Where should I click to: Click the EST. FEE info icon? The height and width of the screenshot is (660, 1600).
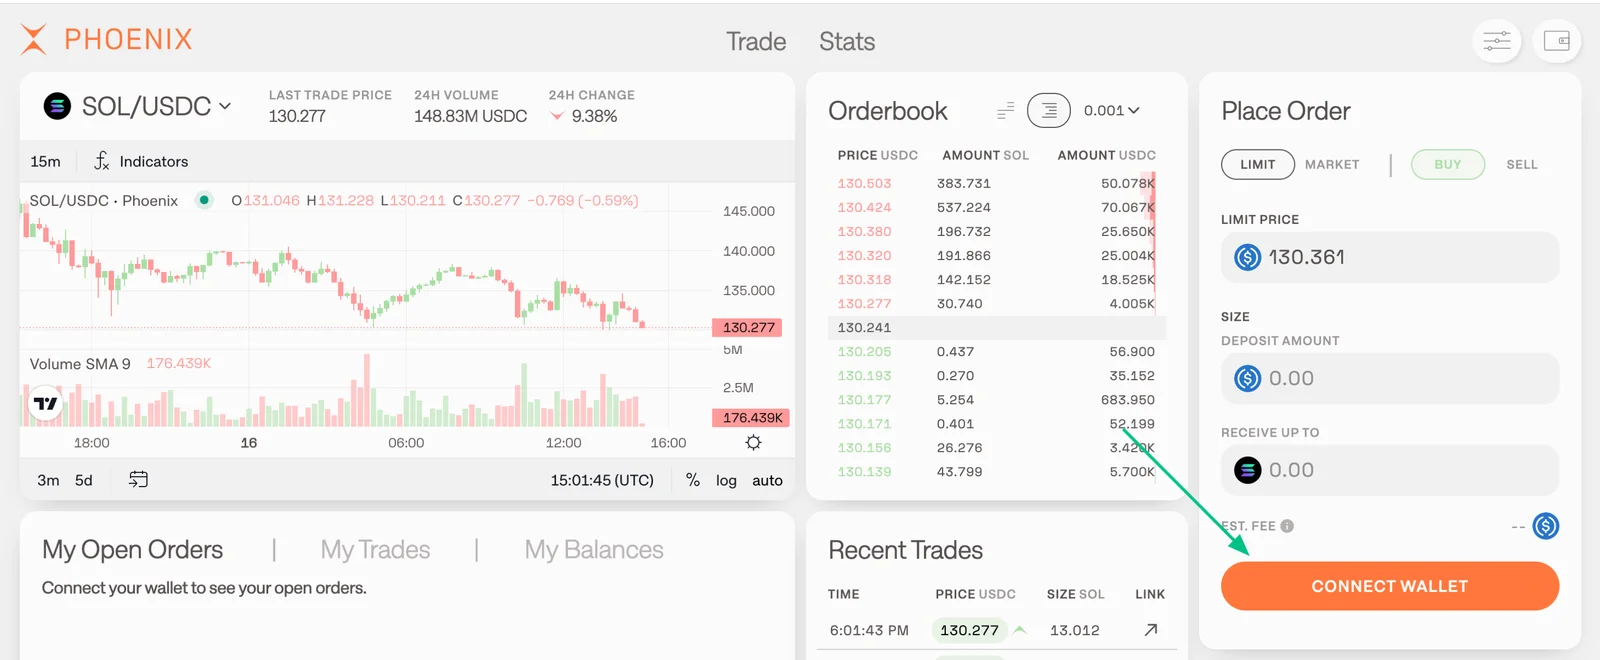tap(1287, 526)
